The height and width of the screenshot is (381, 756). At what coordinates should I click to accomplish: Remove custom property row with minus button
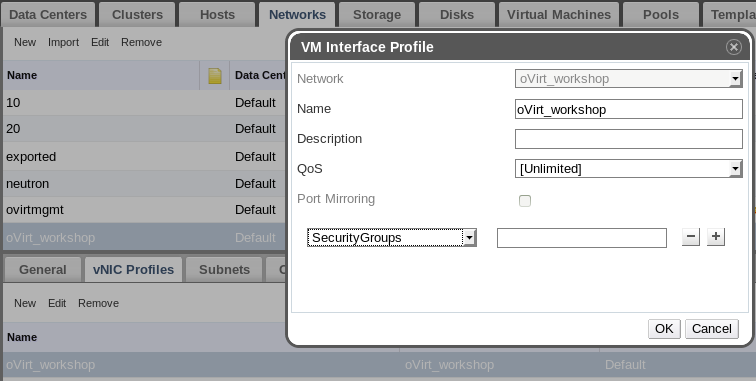tap(690, 237)
